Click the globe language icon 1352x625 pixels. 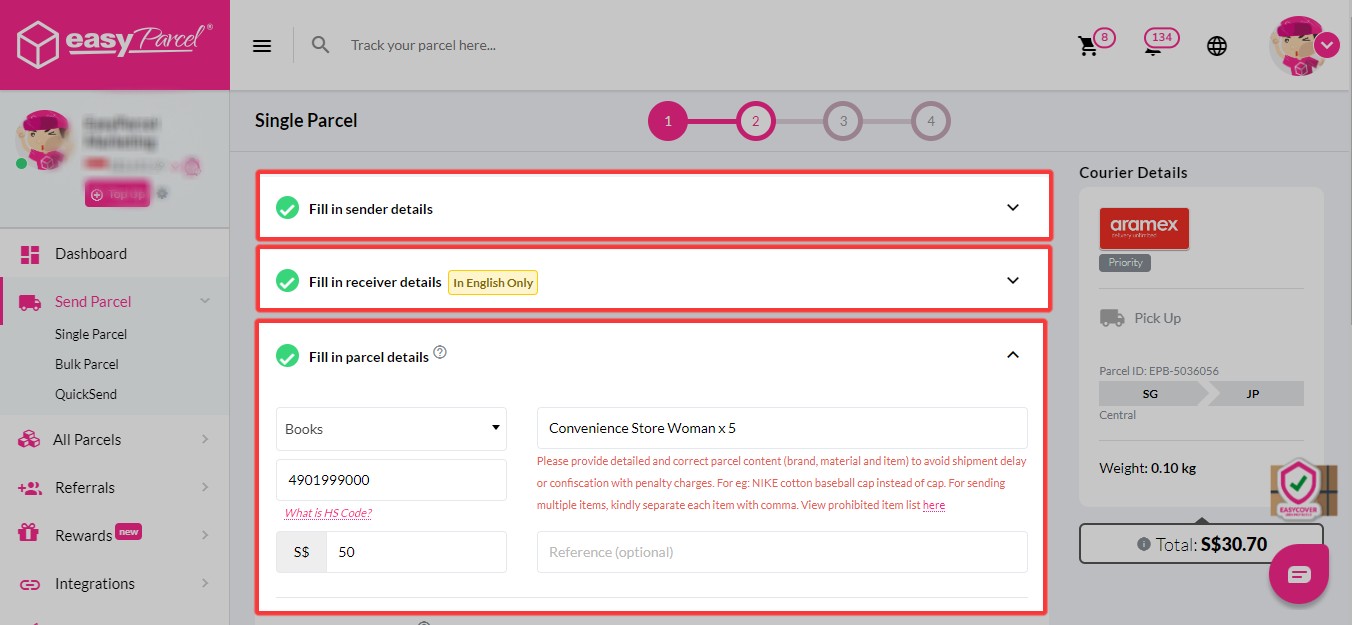[x=1217, y=46]
